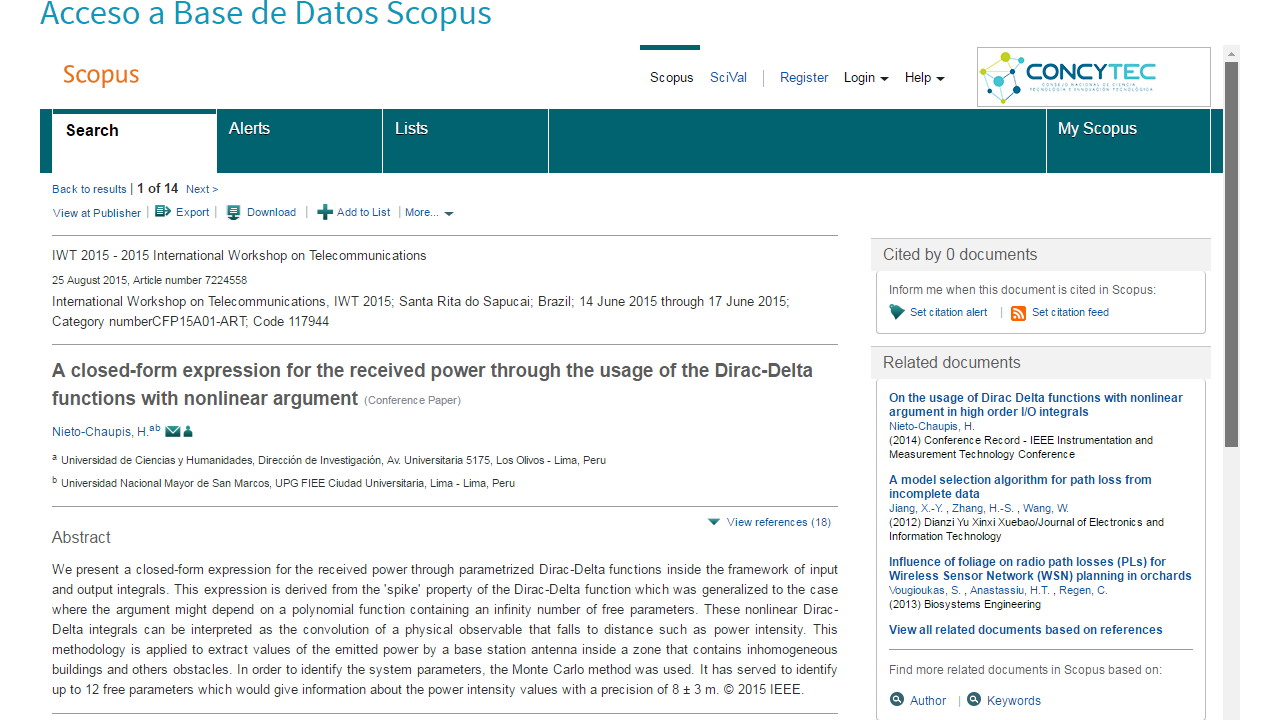The image size is (1280, 720).
Task: Click the scrollbar up arrow
Action: [1231, 53]
